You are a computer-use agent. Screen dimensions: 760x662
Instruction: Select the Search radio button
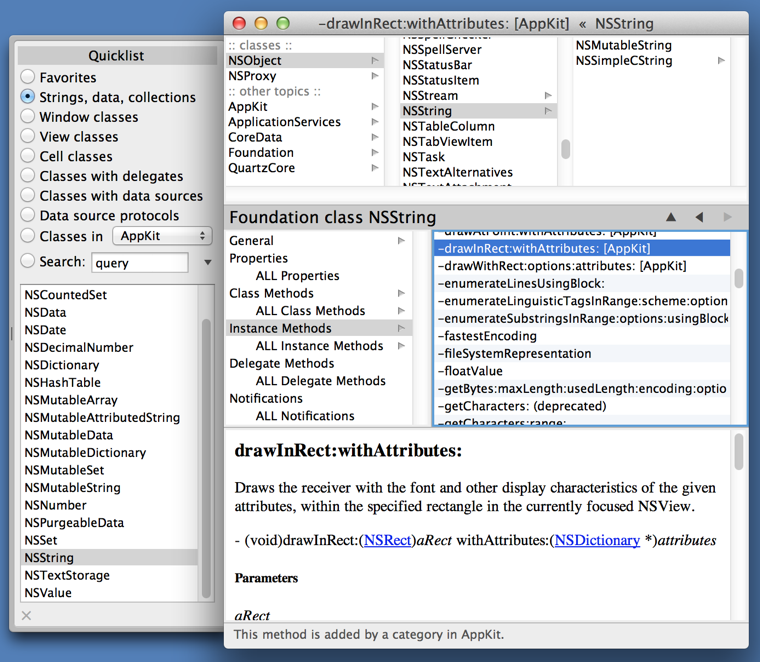(x=28, y=261)
